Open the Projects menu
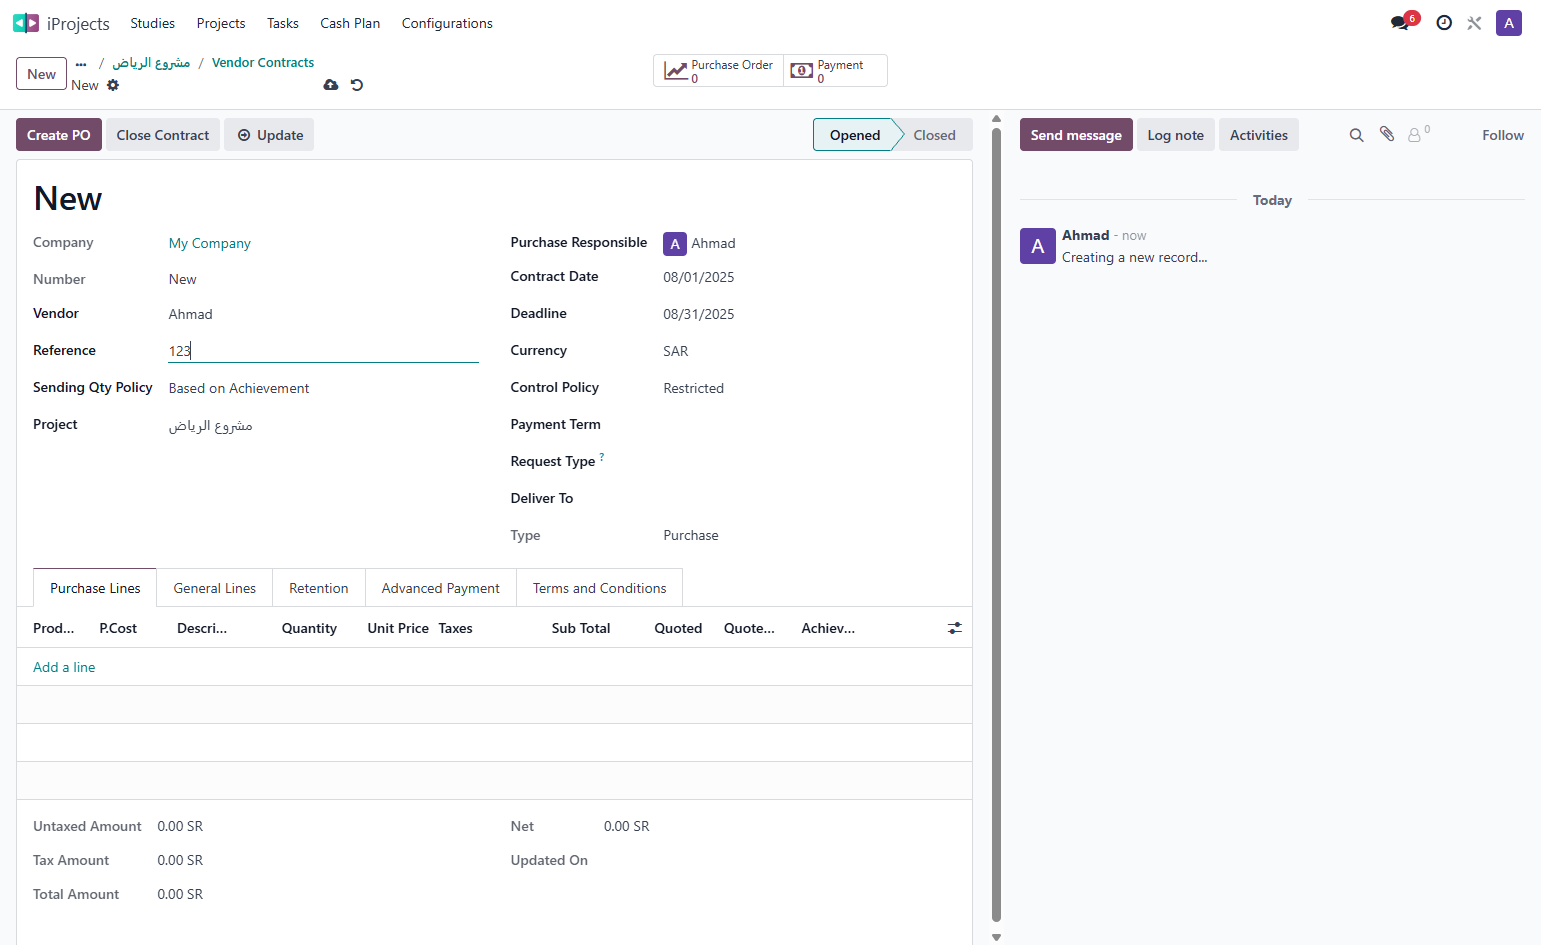 pyautogui.click(x=221, y=23)
